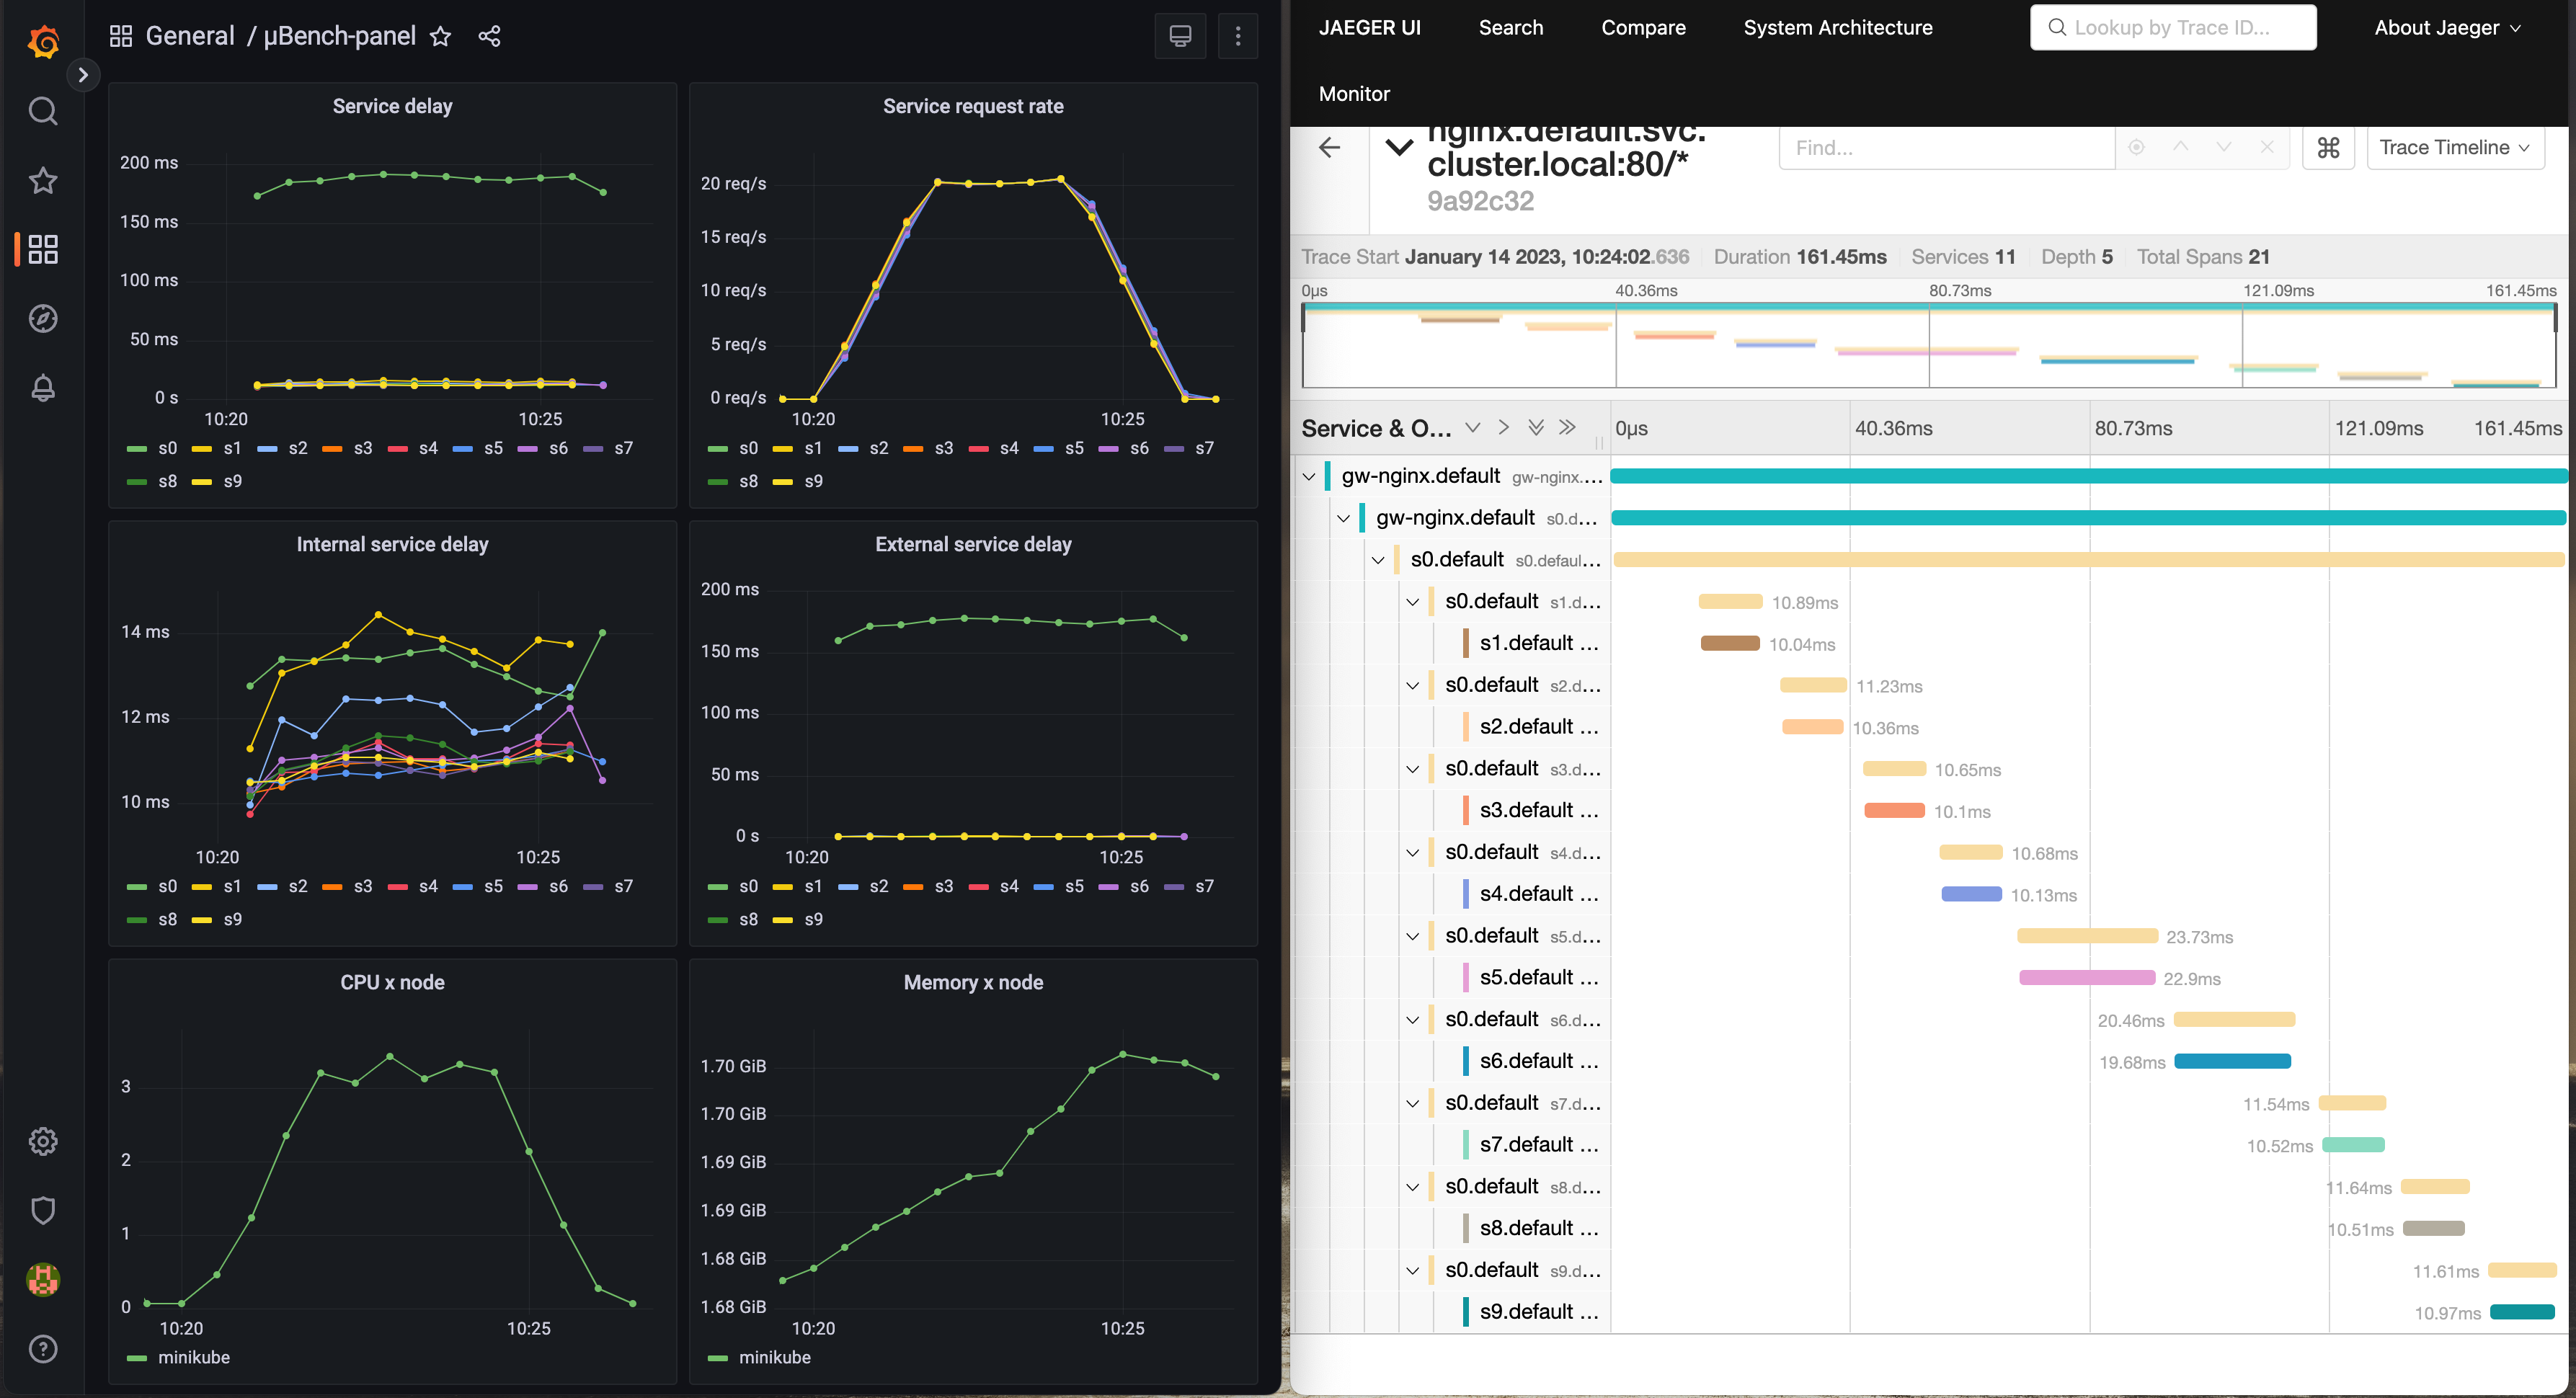This screenshot has height=1398, width=2576.
Task: Mark µBench-panel dashboard as favorite star
Action: tap(440, 37)
